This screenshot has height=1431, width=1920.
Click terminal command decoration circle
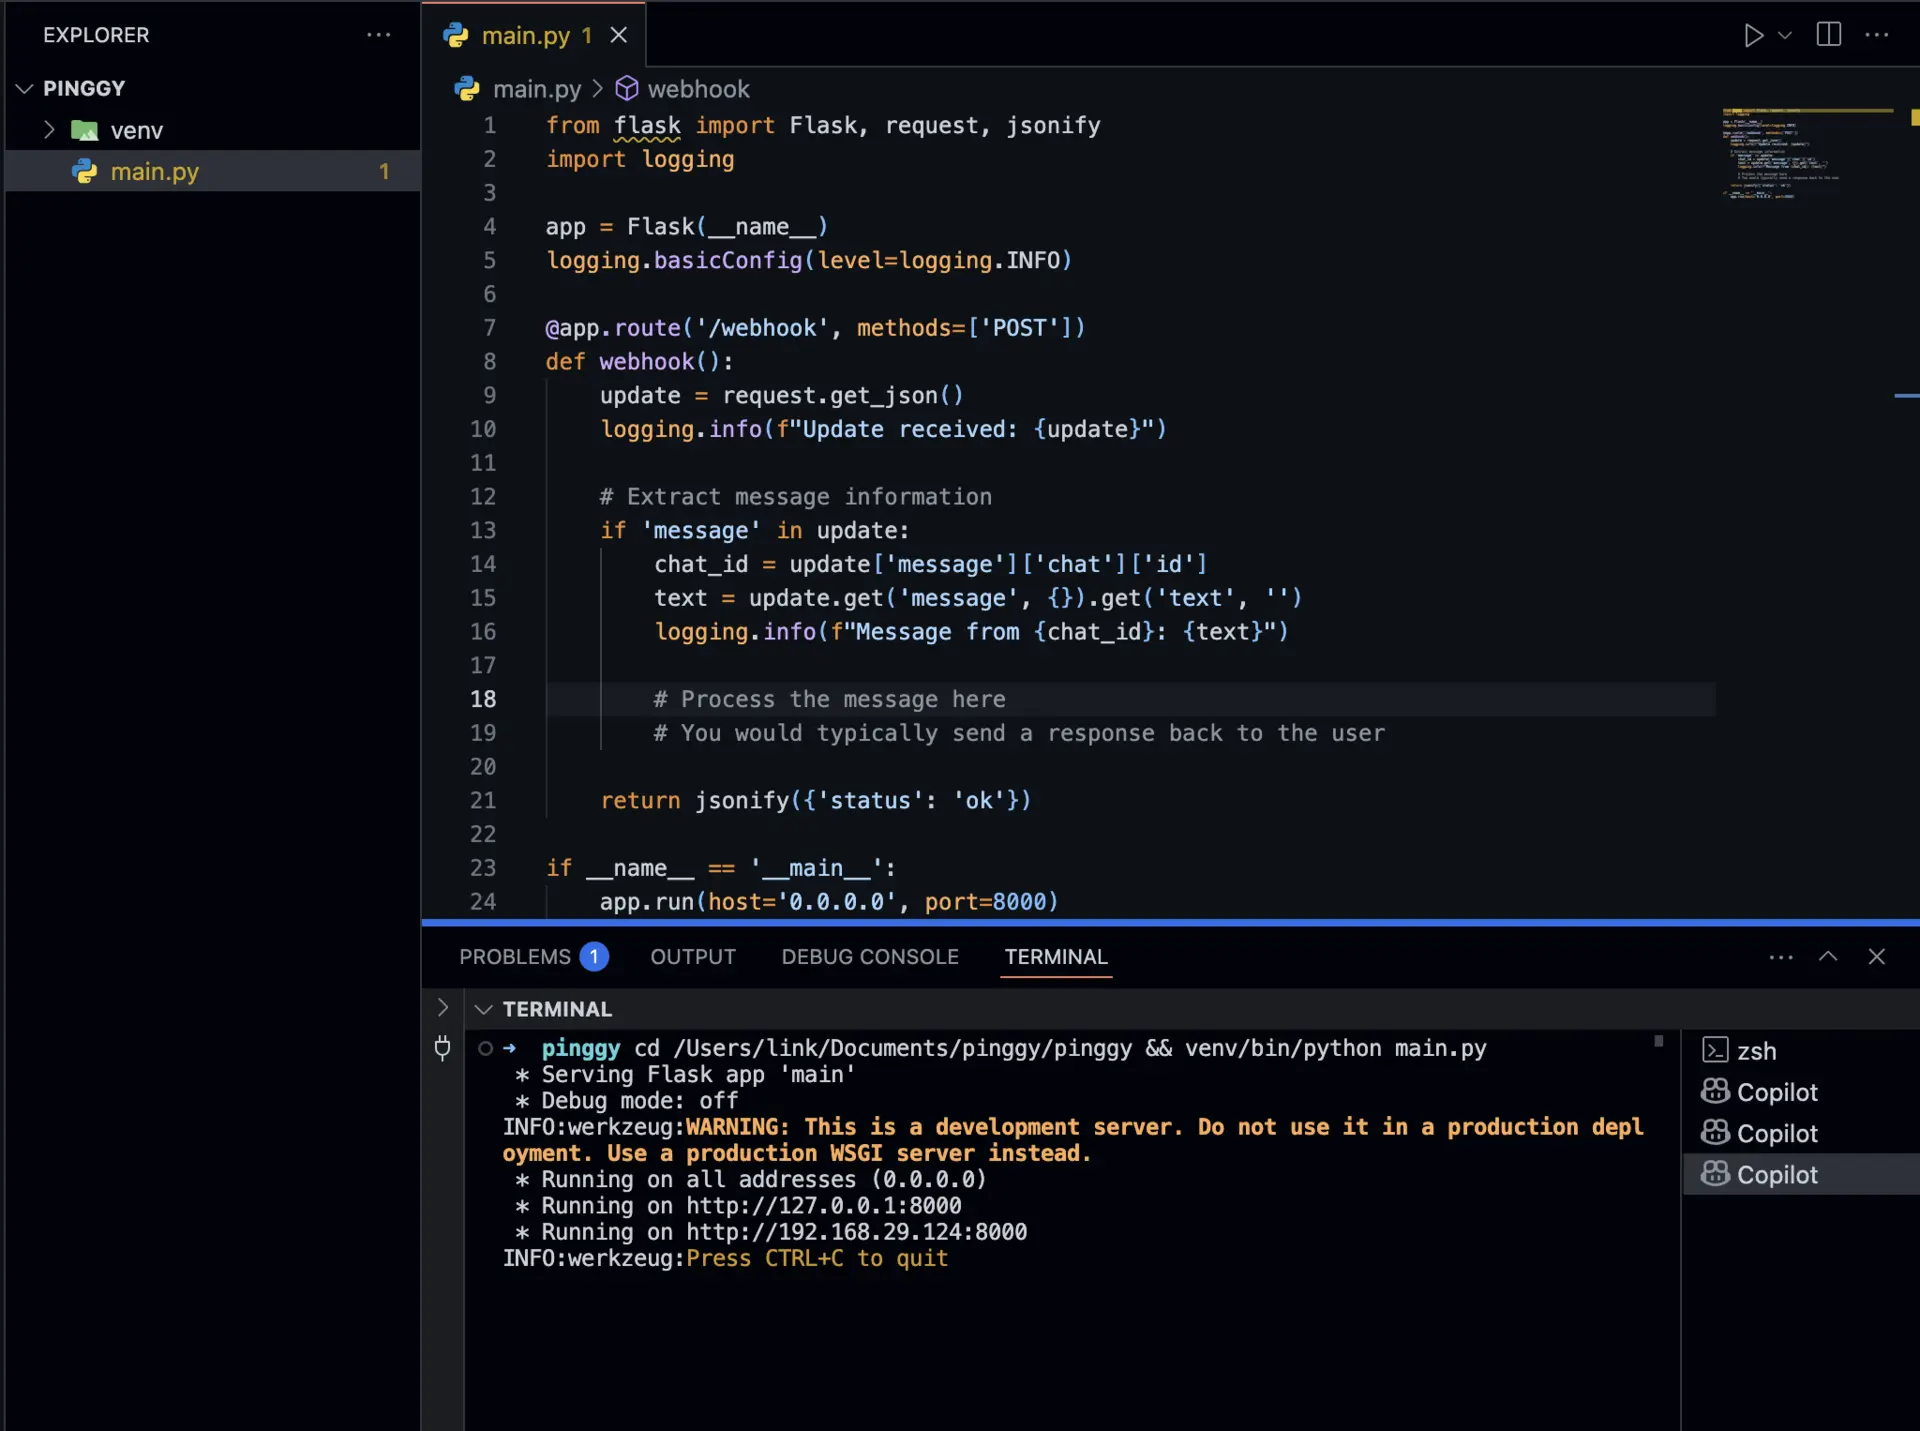pyautogui.click(x=485, y=1048)
